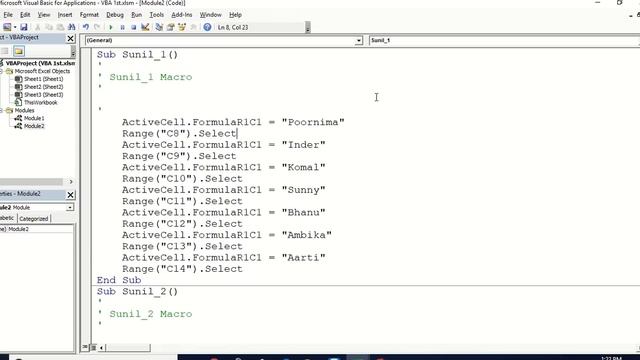Open the View menu
640x360 pixels.
click(x=44, y=15)
